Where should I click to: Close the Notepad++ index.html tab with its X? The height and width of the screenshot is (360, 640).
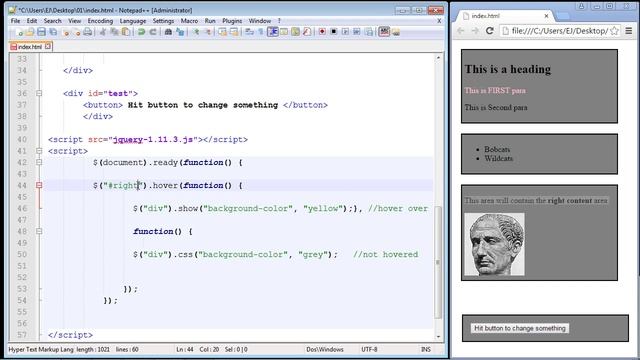pyautogui.click(x=48, y=46)
